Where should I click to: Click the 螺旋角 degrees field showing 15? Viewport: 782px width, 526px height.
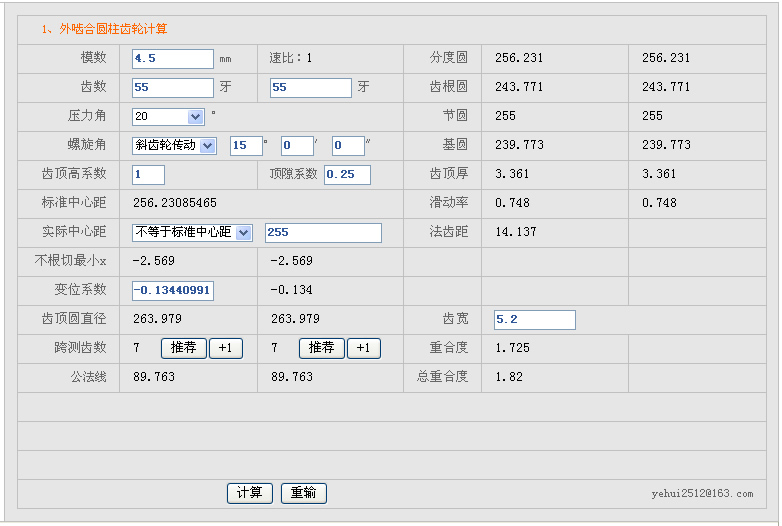[x=246, y=146]
